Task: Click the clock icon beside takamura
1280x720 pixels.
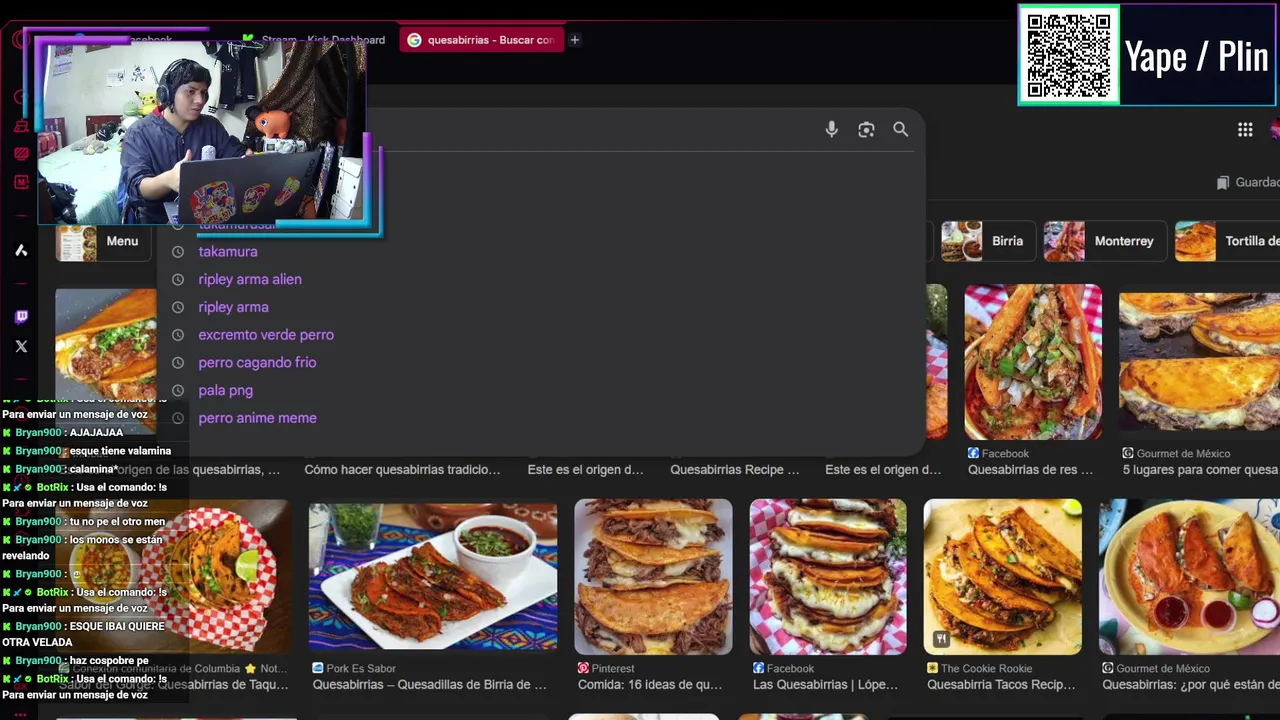Action: click(x=178, y=252)
